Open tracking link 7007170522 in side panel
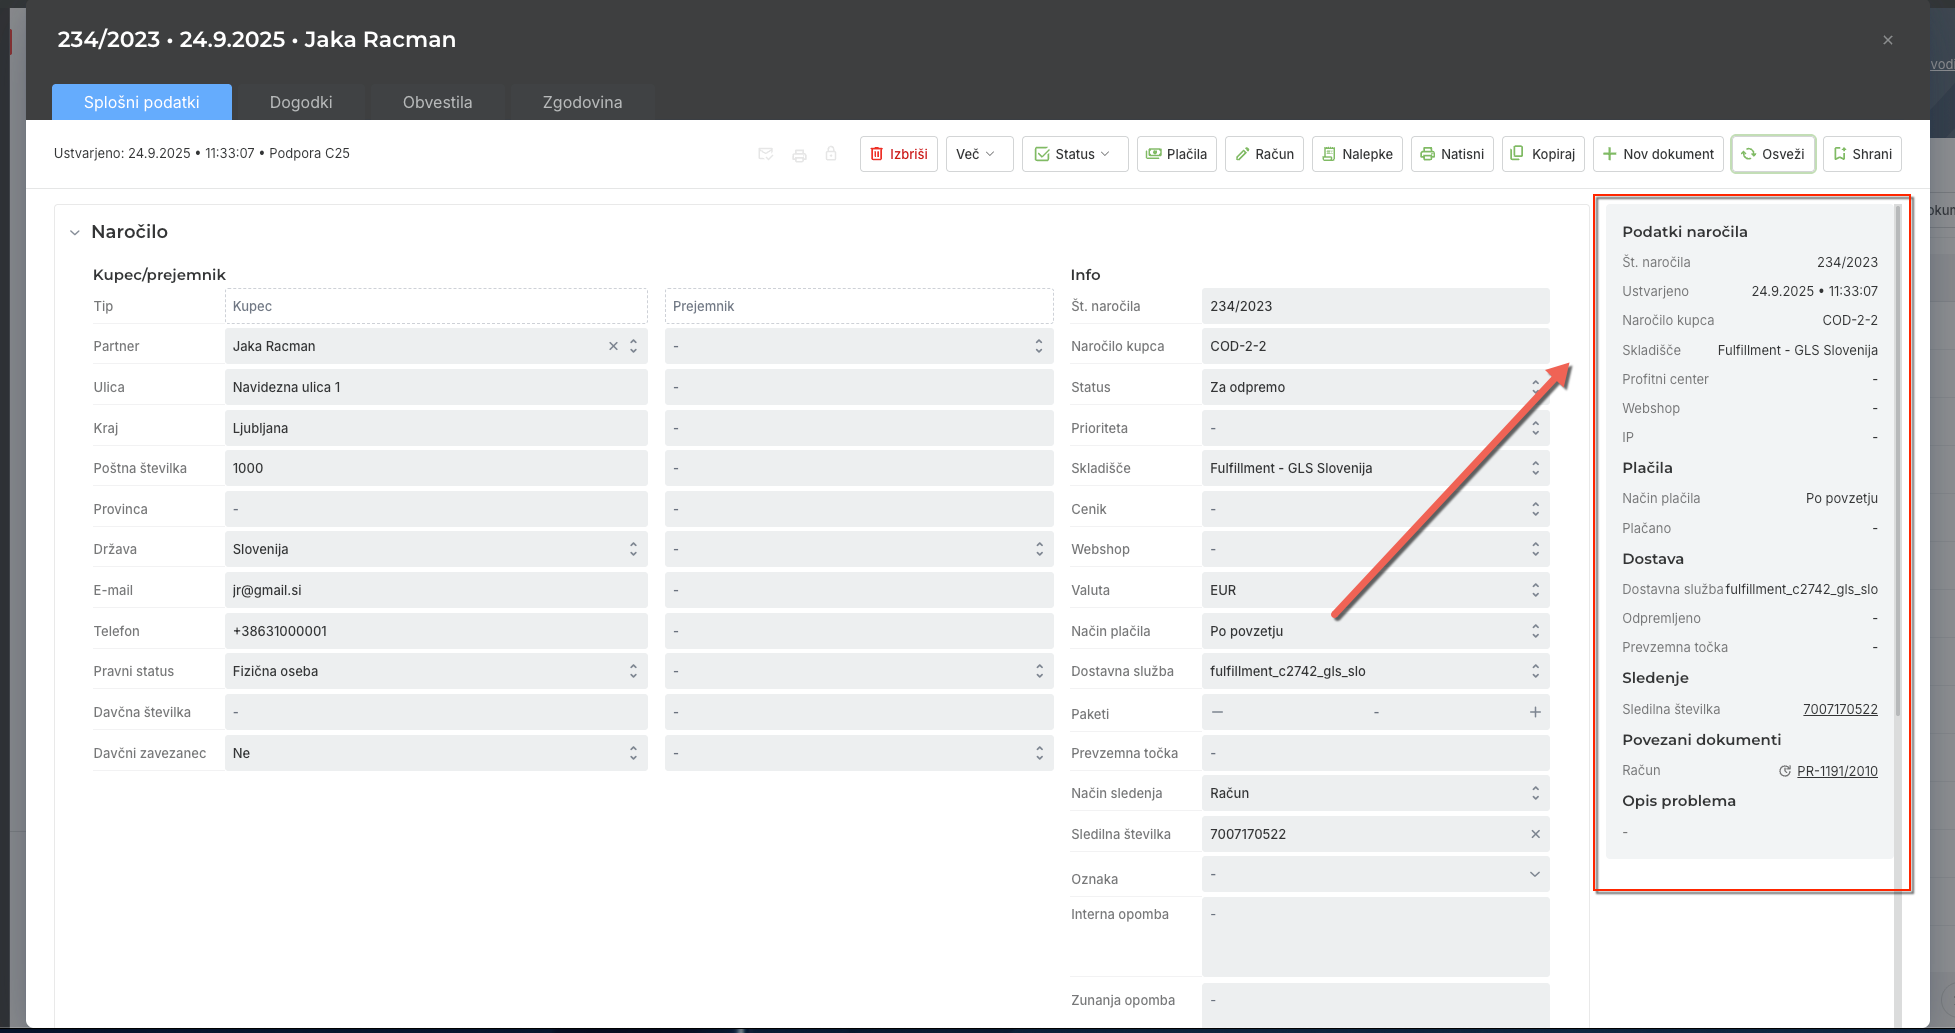The height and width of the screenshot is (1033, 1955). click(x=1840, y=709)
